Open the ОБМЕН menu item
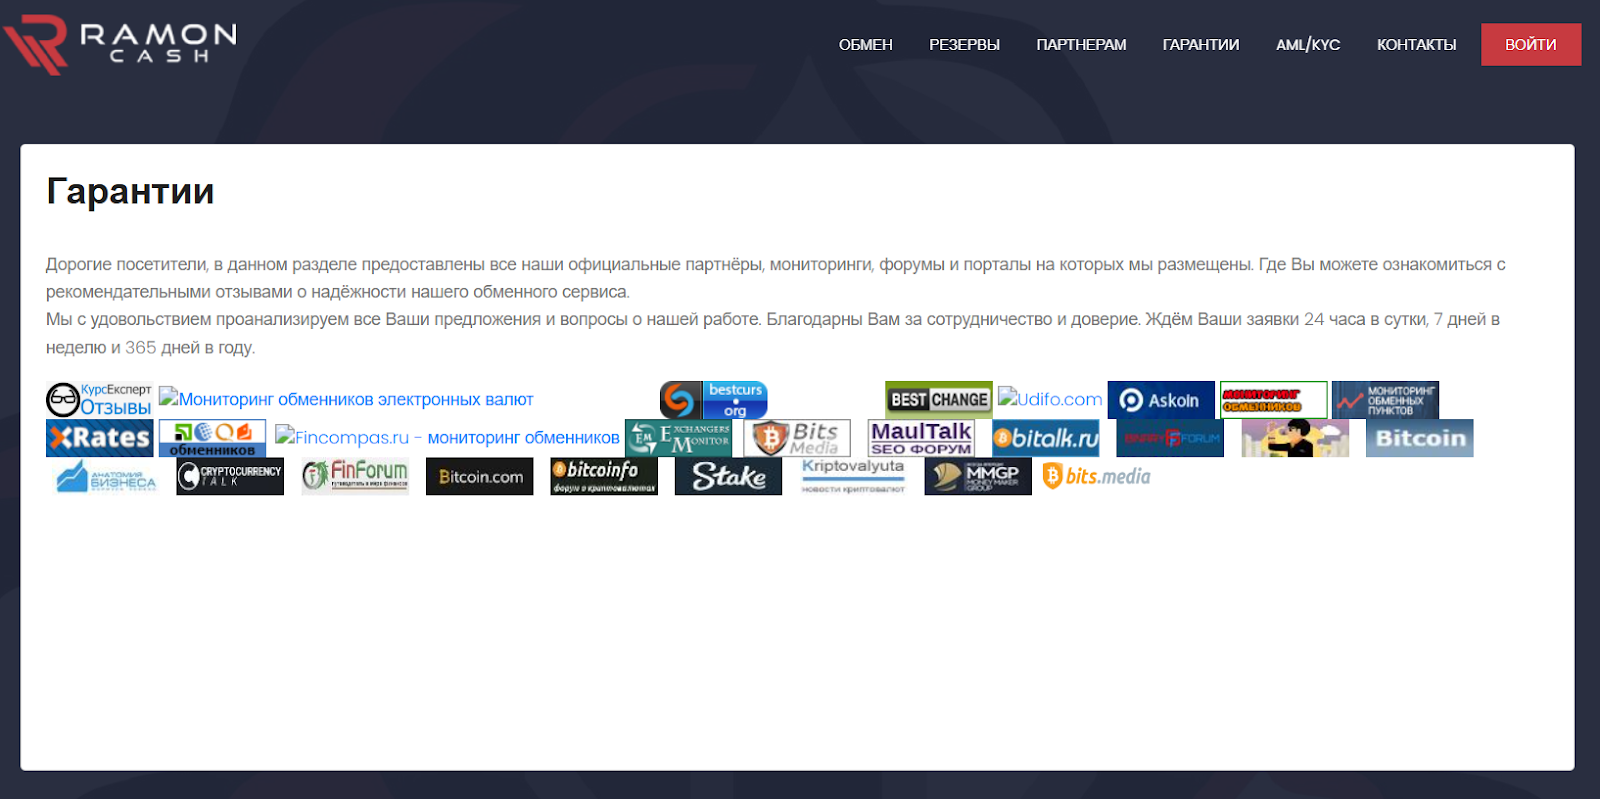This screenshot has width=1600, height=799. pyautogui.click(x=865, y=45)
